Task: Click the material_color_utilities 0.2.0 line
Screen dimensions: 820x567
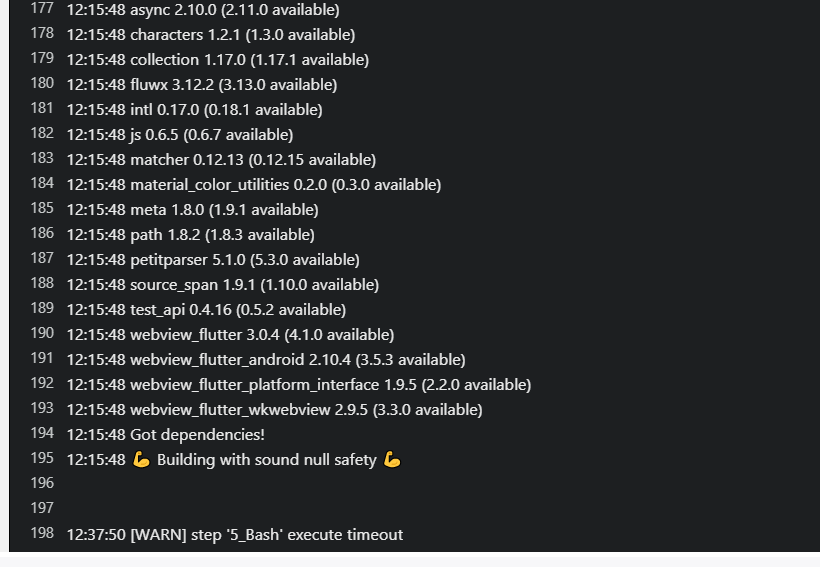Action: pyautogui.click(x=254, y=185)
